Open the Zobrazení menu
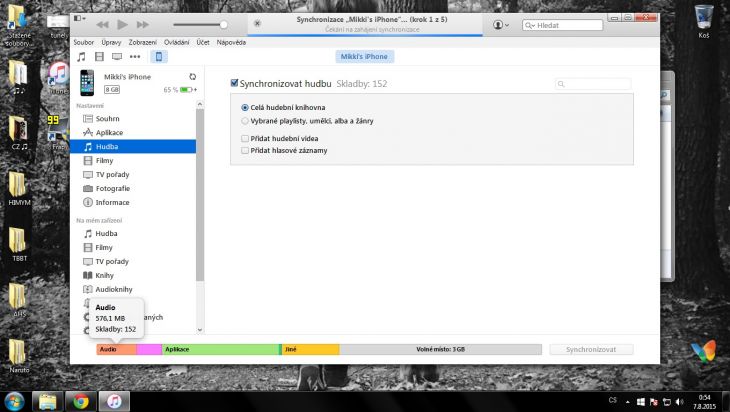The height and width of the screenshot is (412, 730). click(142, 42)
